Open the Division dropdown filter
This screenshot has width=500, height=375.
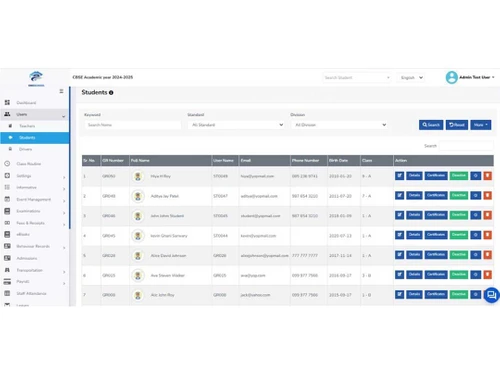coord(339,125)
